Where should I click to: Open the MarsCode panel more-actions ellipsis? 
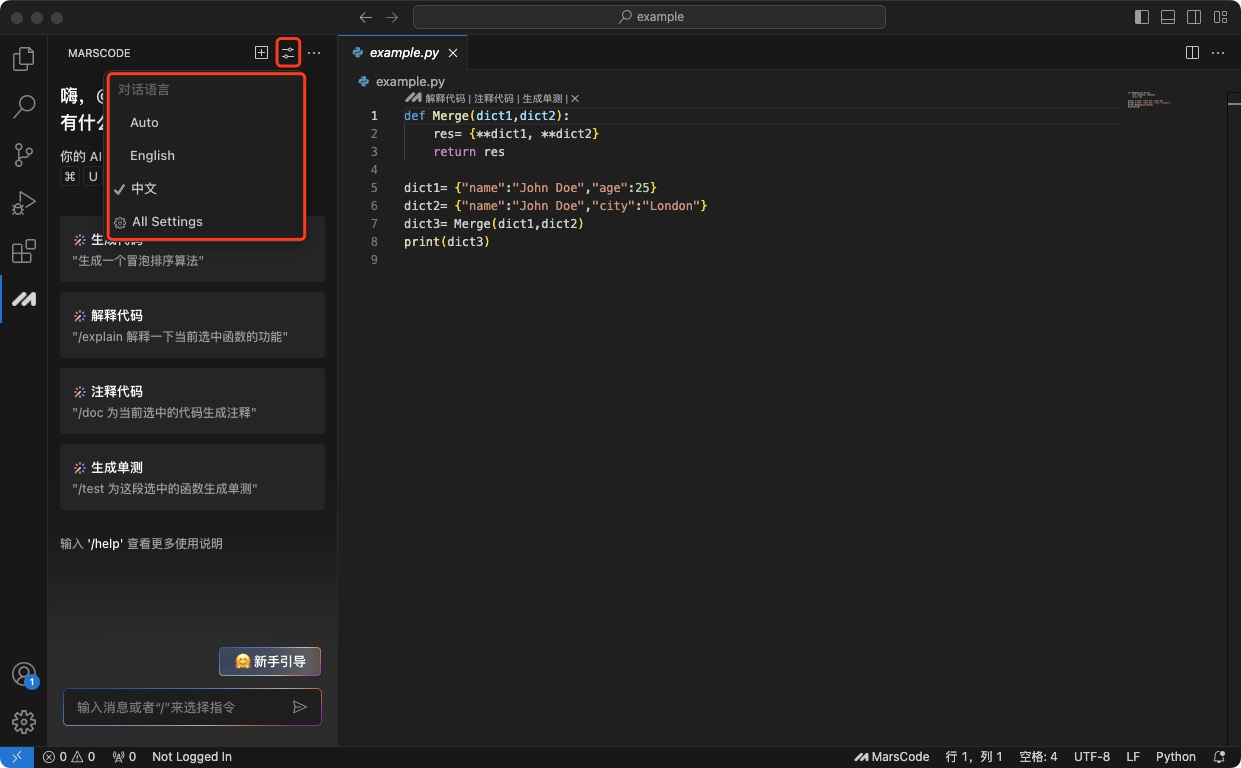click(x=314, y=53)
